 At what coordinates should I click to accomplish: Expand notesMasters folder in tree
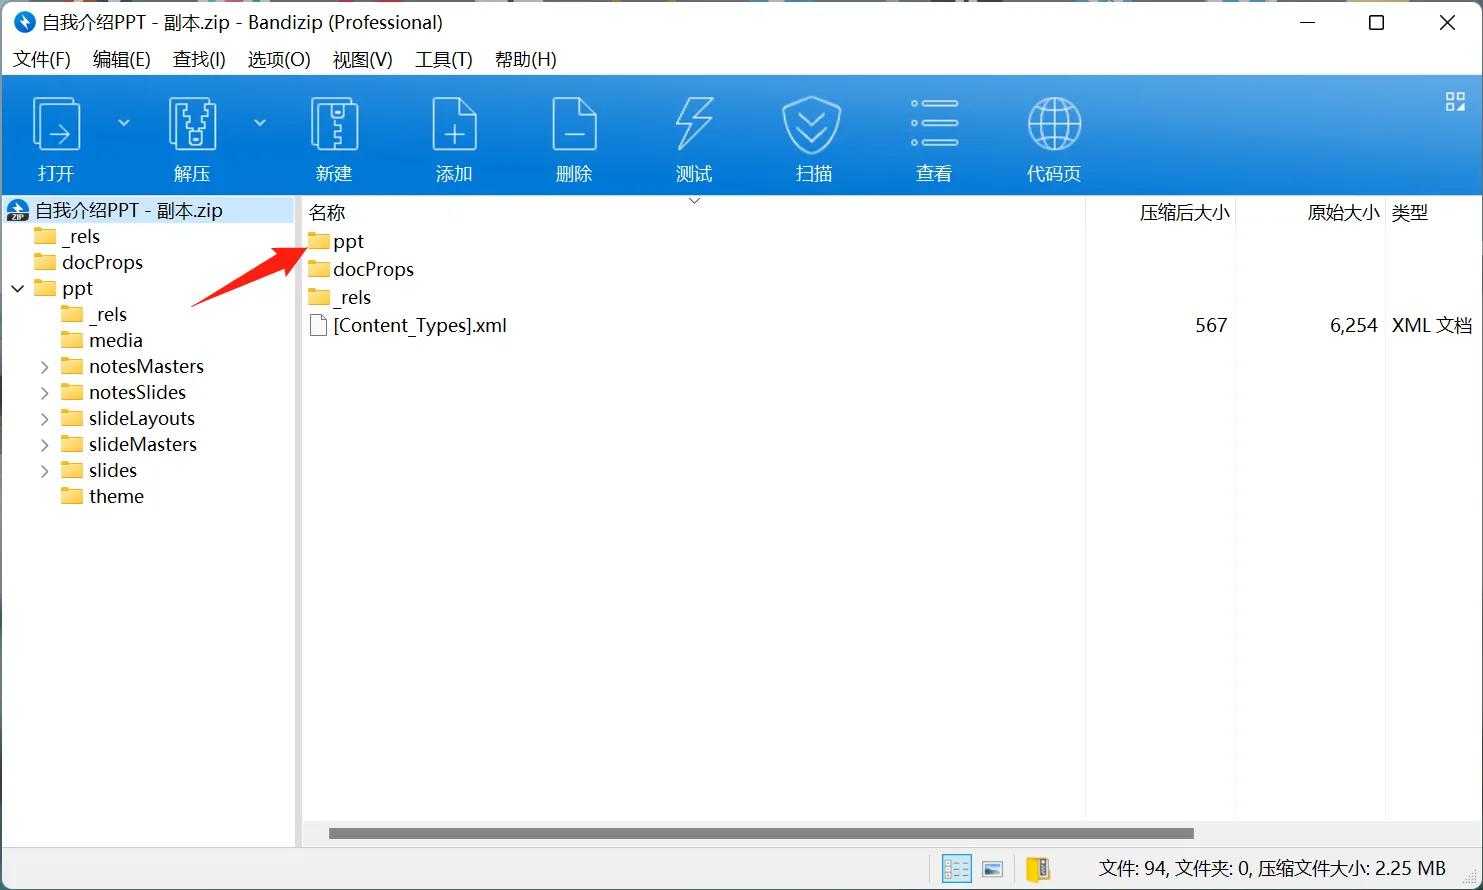44,367
